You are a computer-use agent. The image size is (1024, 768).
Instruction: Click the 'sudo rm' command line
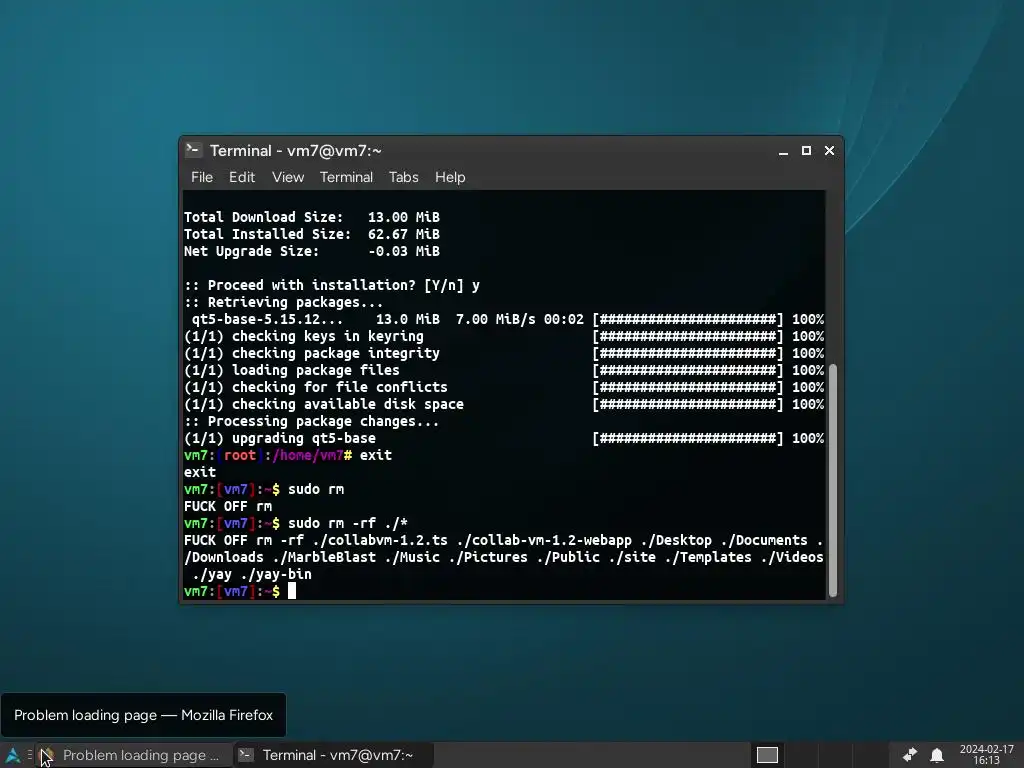pyautogui.click(x=264, y=489)
